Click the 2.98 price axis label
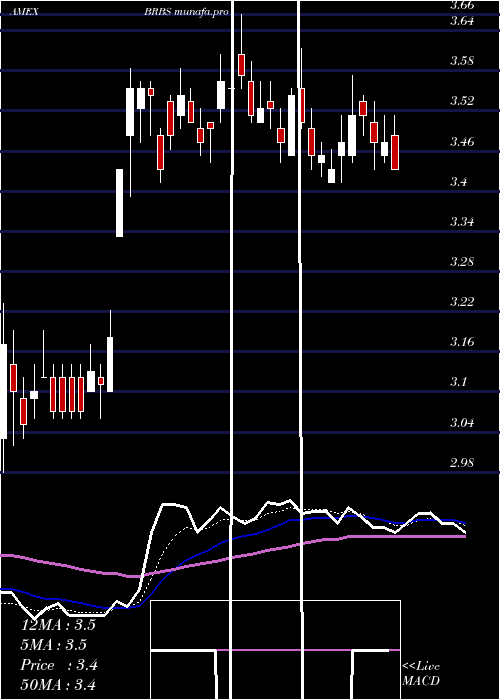The image size is (500, 700). (x=462, y=462)
